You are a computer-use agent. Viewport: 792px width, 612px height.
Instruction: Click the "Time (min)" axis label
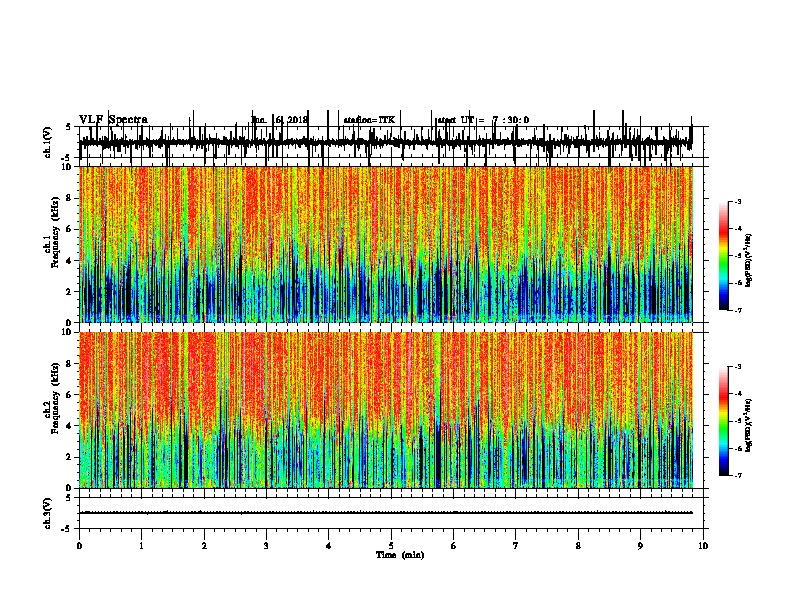coord(400,555)
